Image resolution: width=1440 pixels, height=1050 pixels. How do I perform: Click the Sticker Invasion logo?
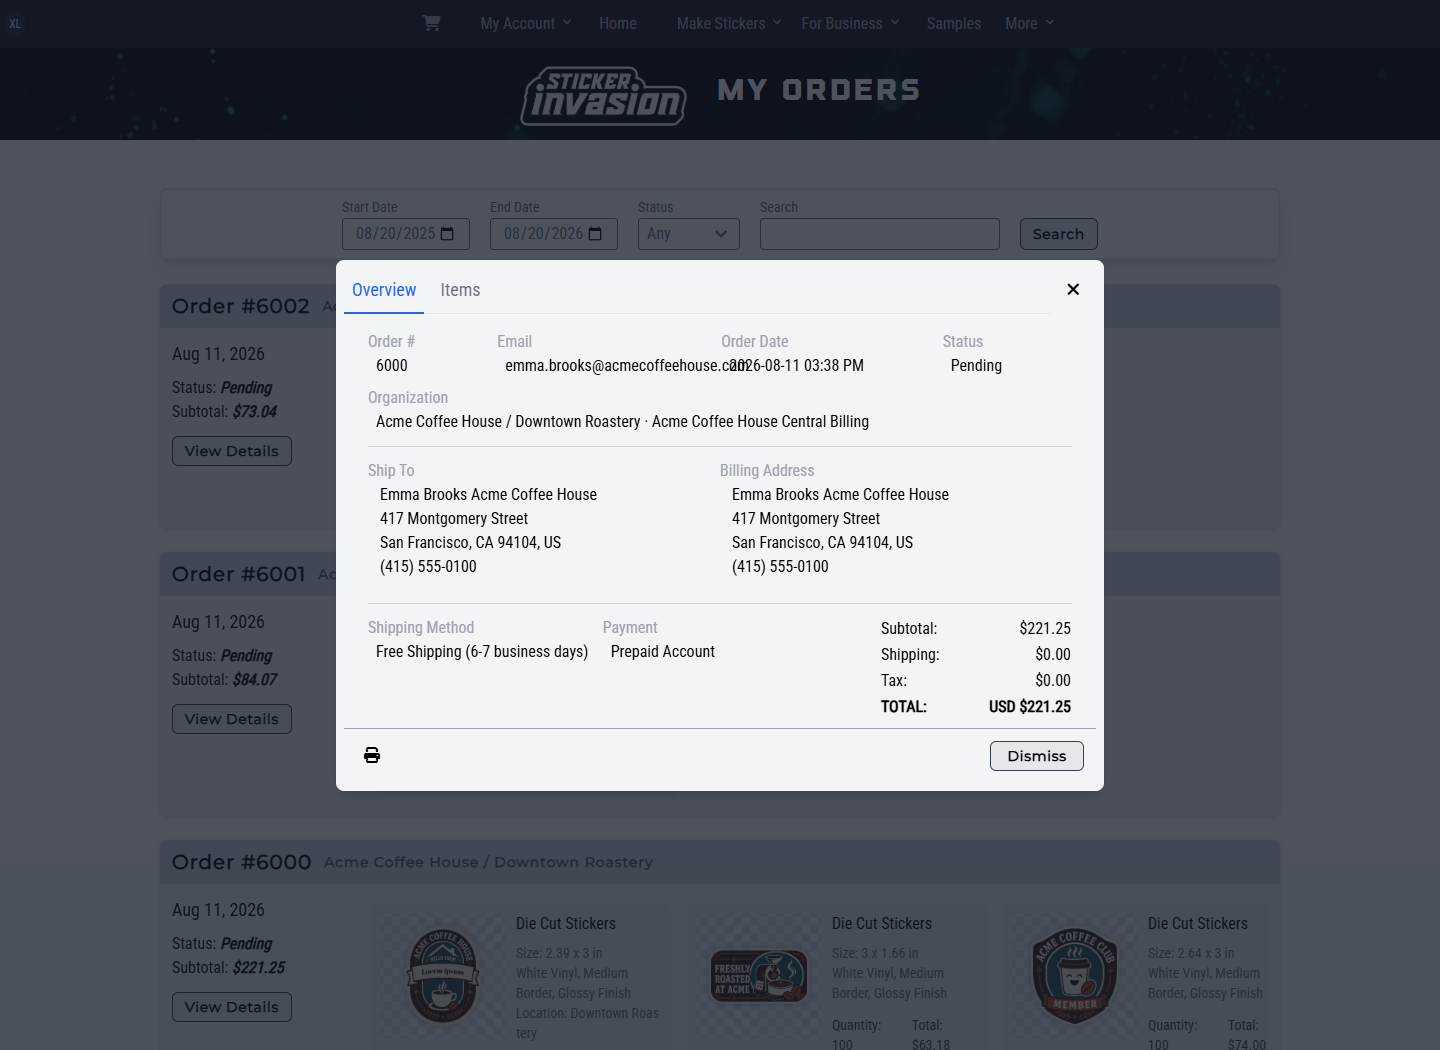pyautogui.click(x=603, y=96)
